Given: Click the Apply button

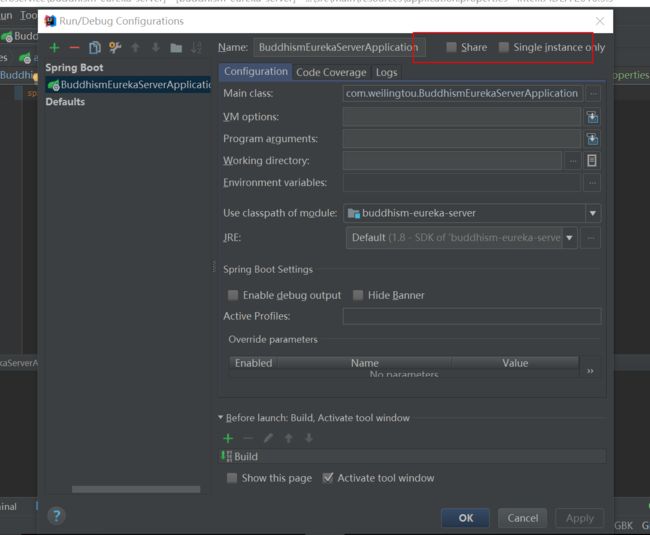Looking at the screenshot, I should point(580,518).
